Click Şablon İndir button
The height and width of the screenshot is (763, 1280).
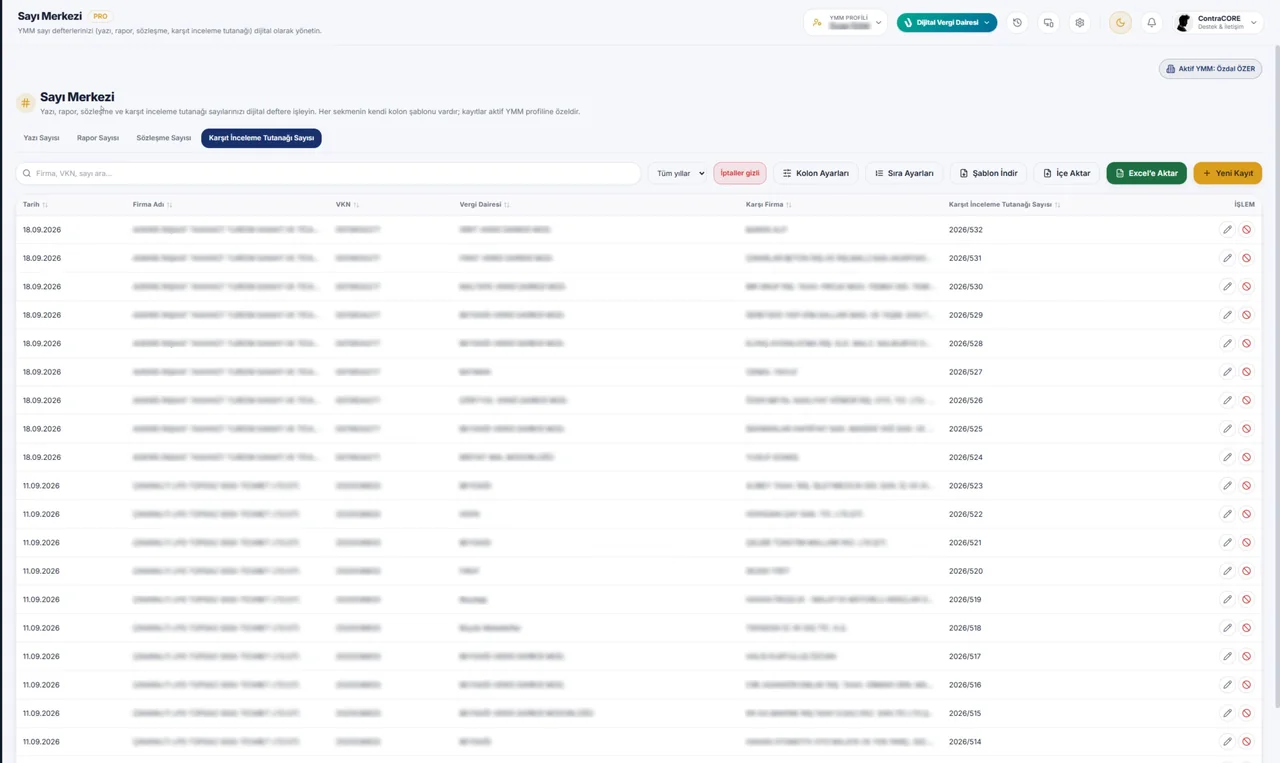988,173
